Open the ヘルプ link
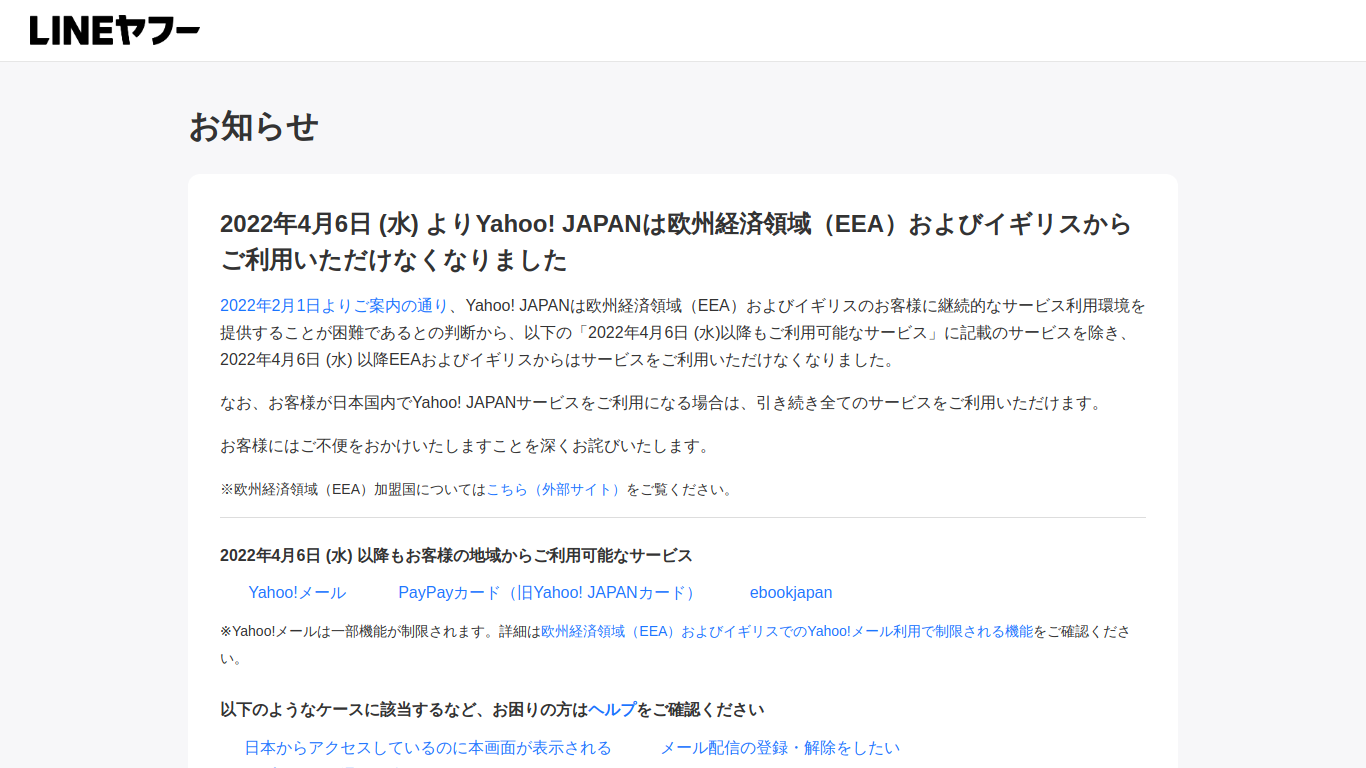 pos(612,710)
